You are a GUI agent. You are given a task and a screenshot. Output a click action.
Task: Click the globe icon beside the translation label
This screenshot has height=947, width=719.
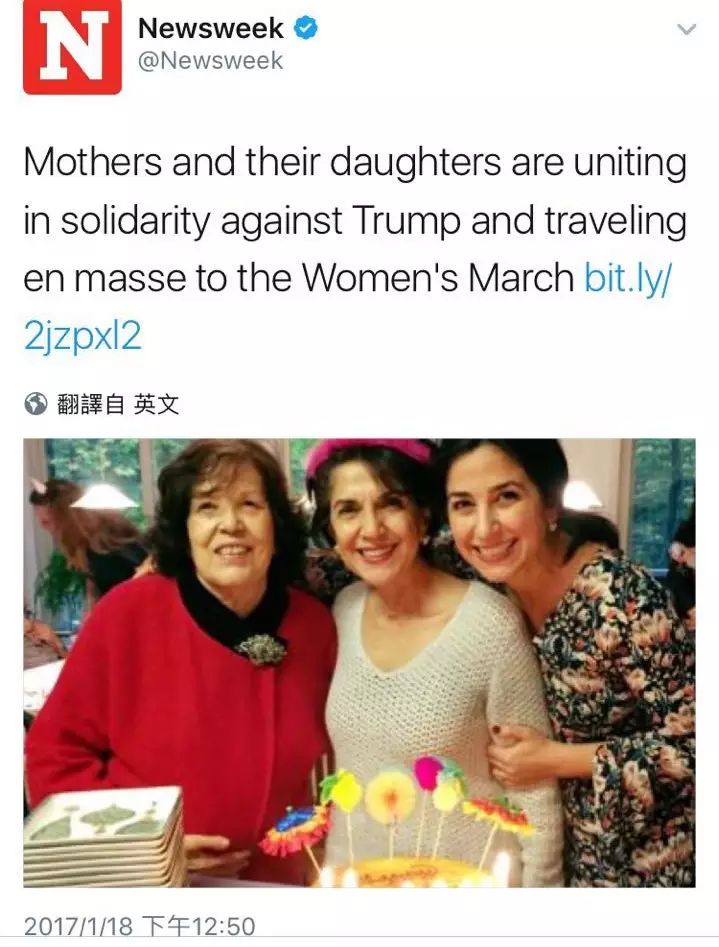(36, 404)
